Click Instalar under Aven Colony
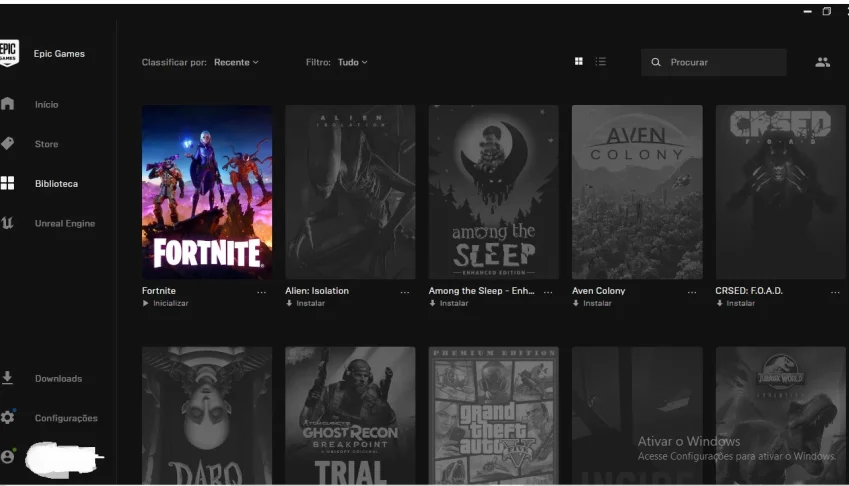This screenshot has height=486, width=849. pos(592,303)
